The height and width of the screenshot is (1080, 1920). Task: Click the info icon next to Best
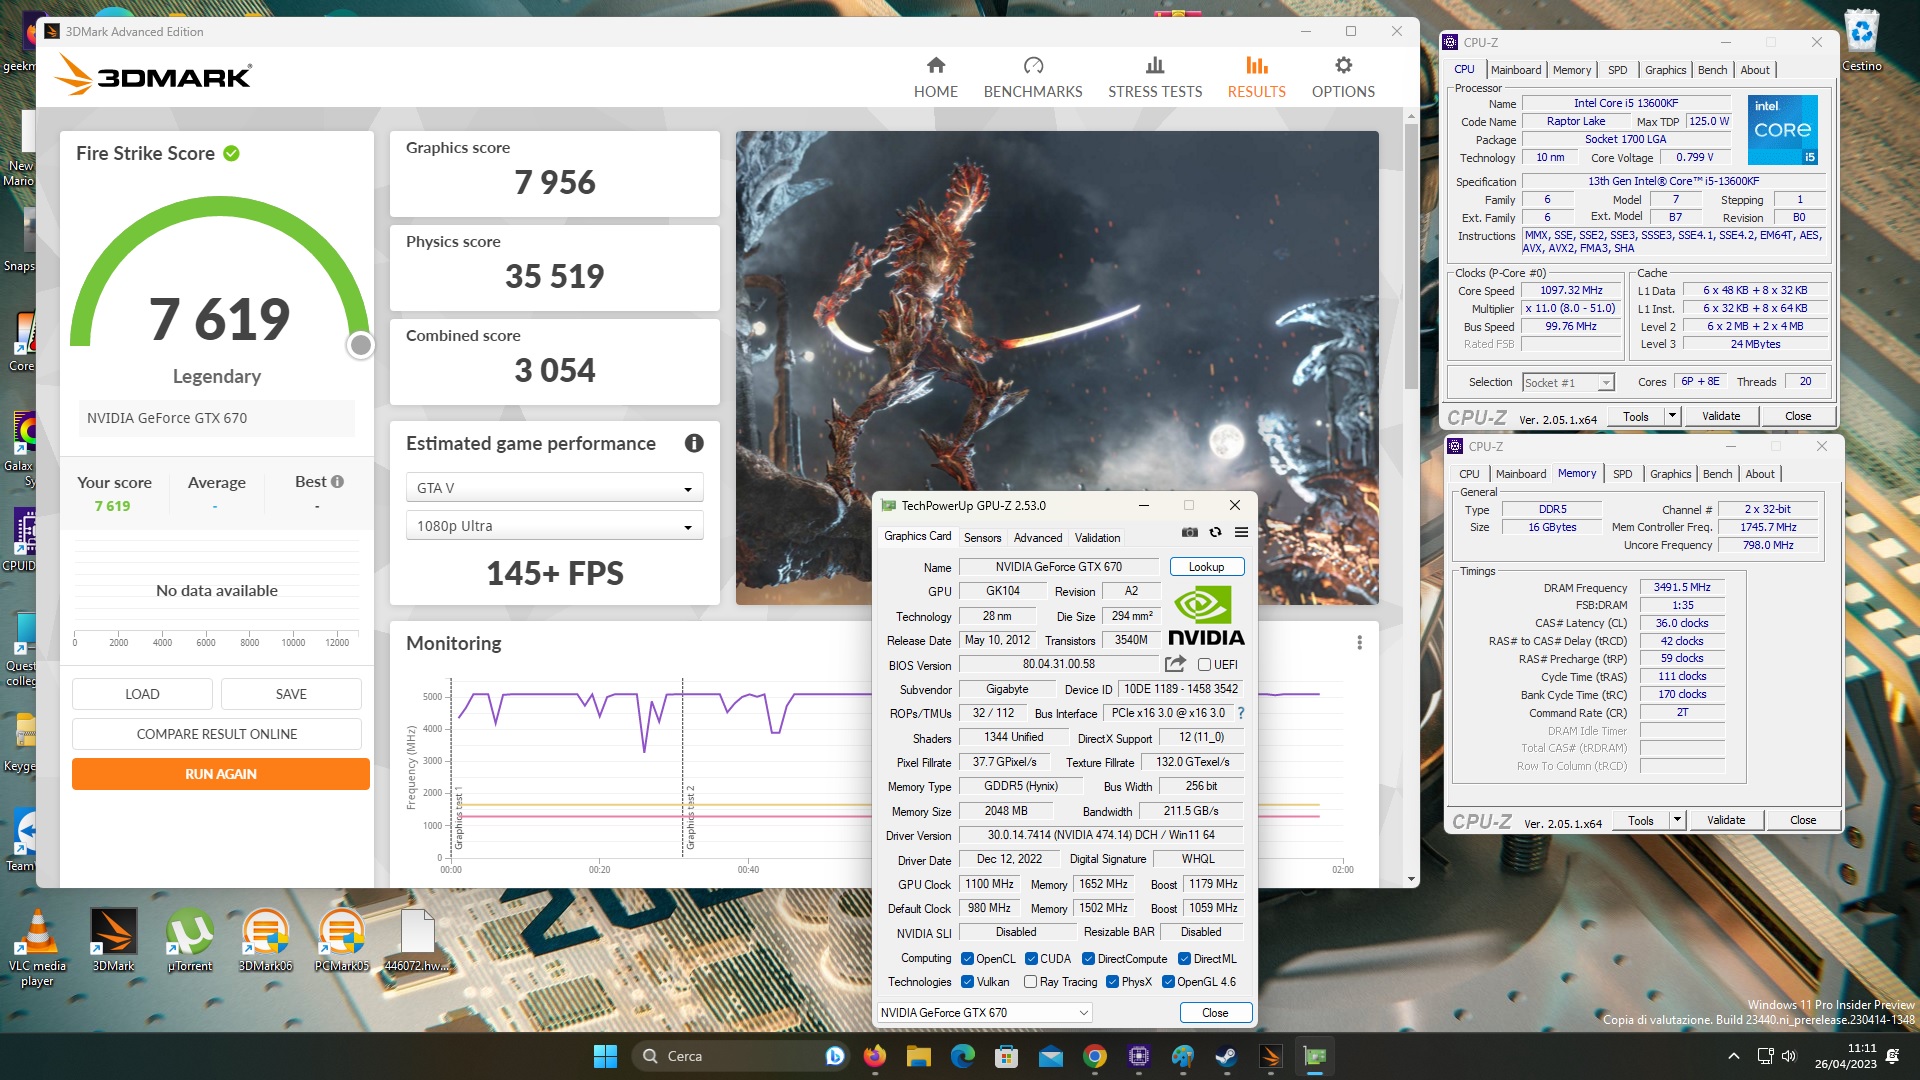pos(338,482)
